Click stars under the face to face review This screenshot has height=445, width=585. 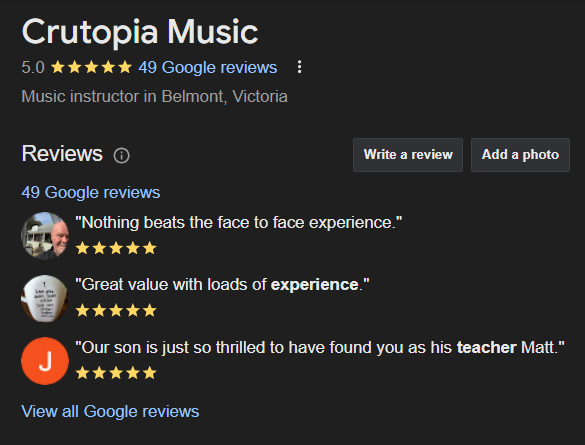click(116, 248)
